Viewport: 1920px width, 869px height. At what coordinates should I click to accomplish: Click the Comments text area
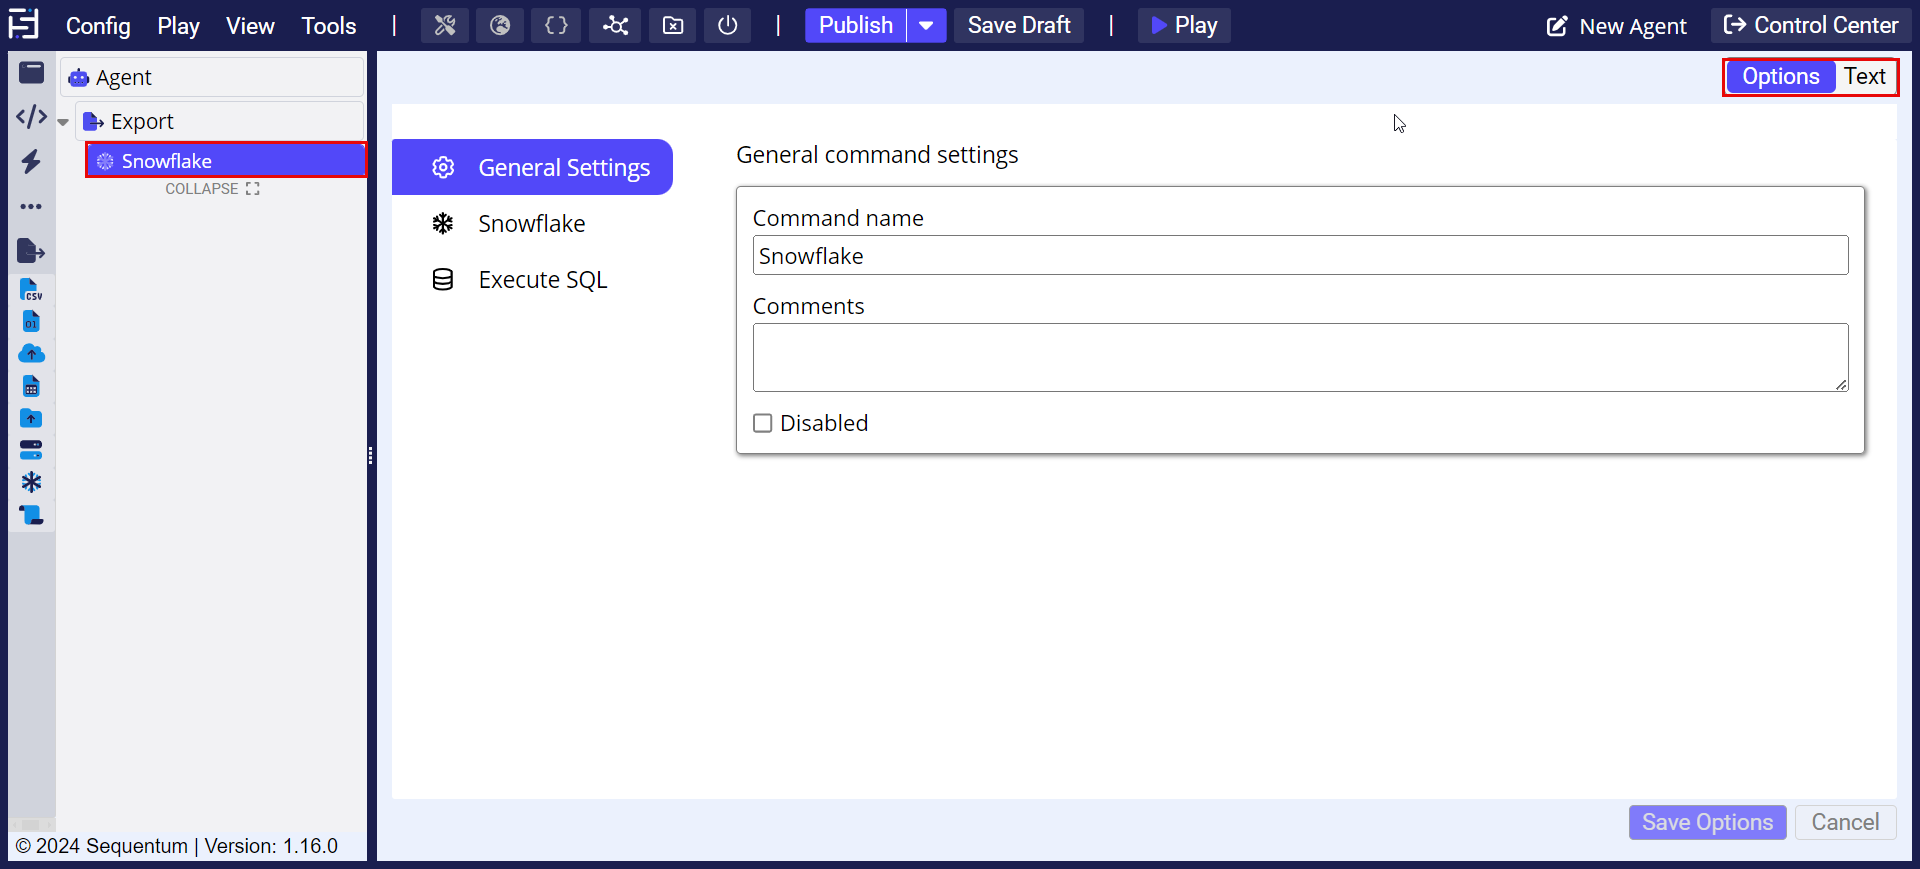point(1300,357)
